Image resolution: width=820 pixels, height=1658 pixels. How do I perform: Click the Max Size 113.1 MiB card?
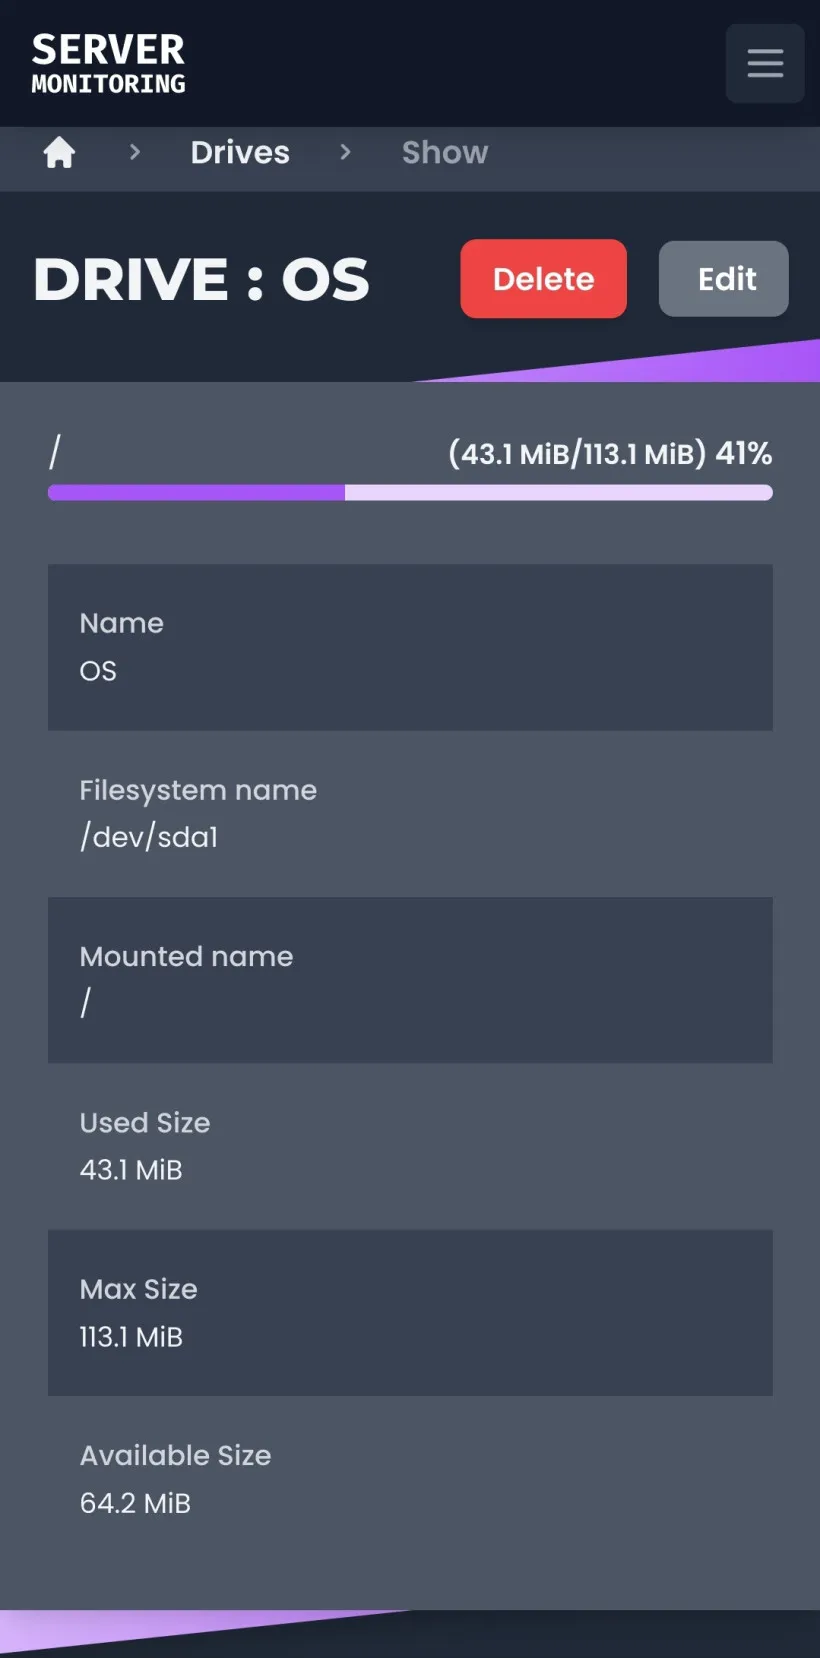click(x=410, y=1312)
